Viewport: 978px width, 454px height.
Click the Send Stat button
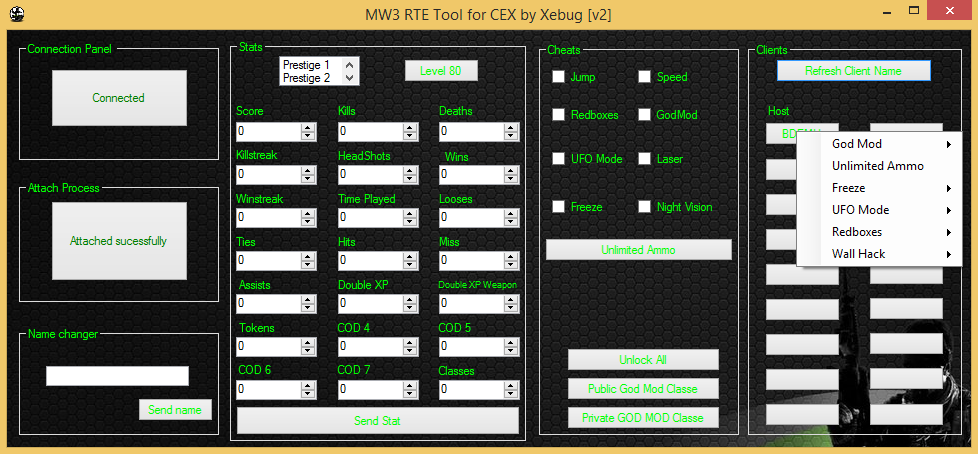[x=377, y=421]
